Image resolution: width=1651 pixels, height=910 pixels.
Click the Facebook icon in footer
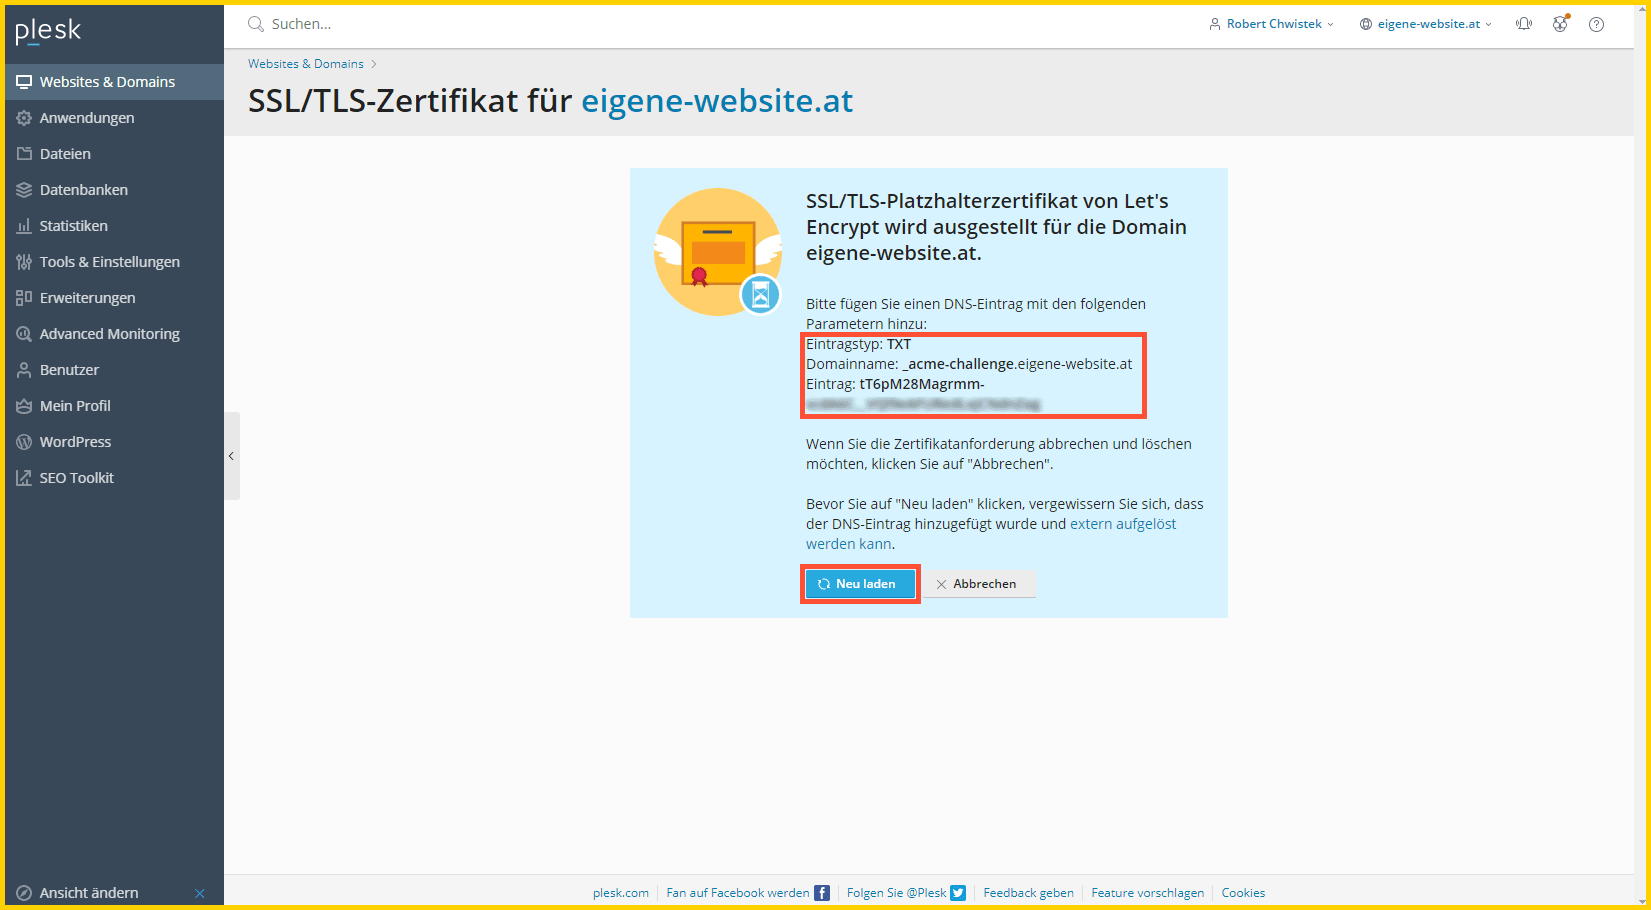822,893
